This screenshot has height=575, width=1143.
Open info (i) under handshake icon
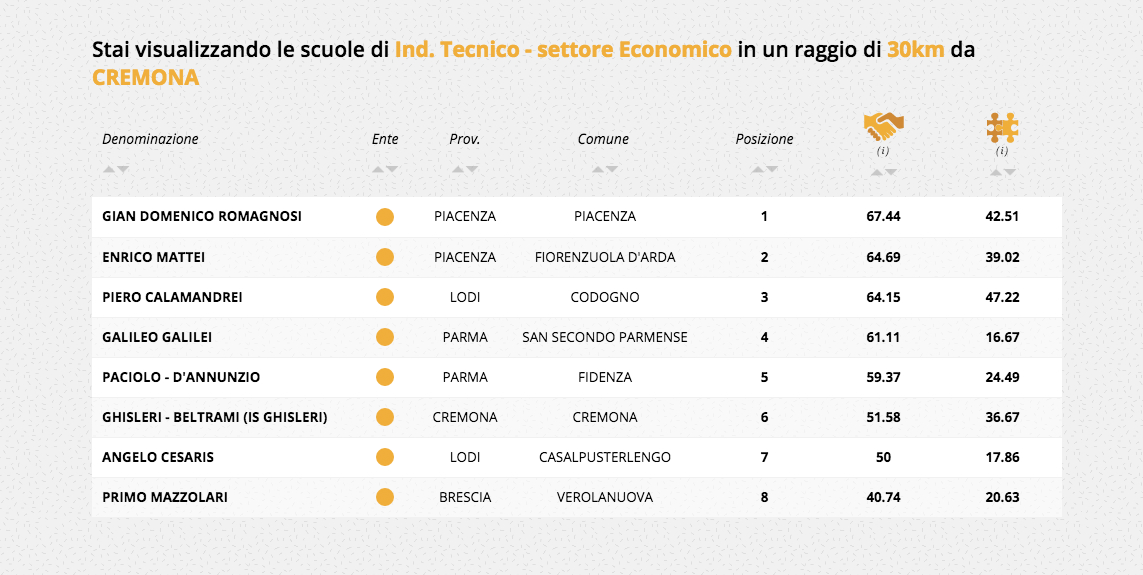883,151
